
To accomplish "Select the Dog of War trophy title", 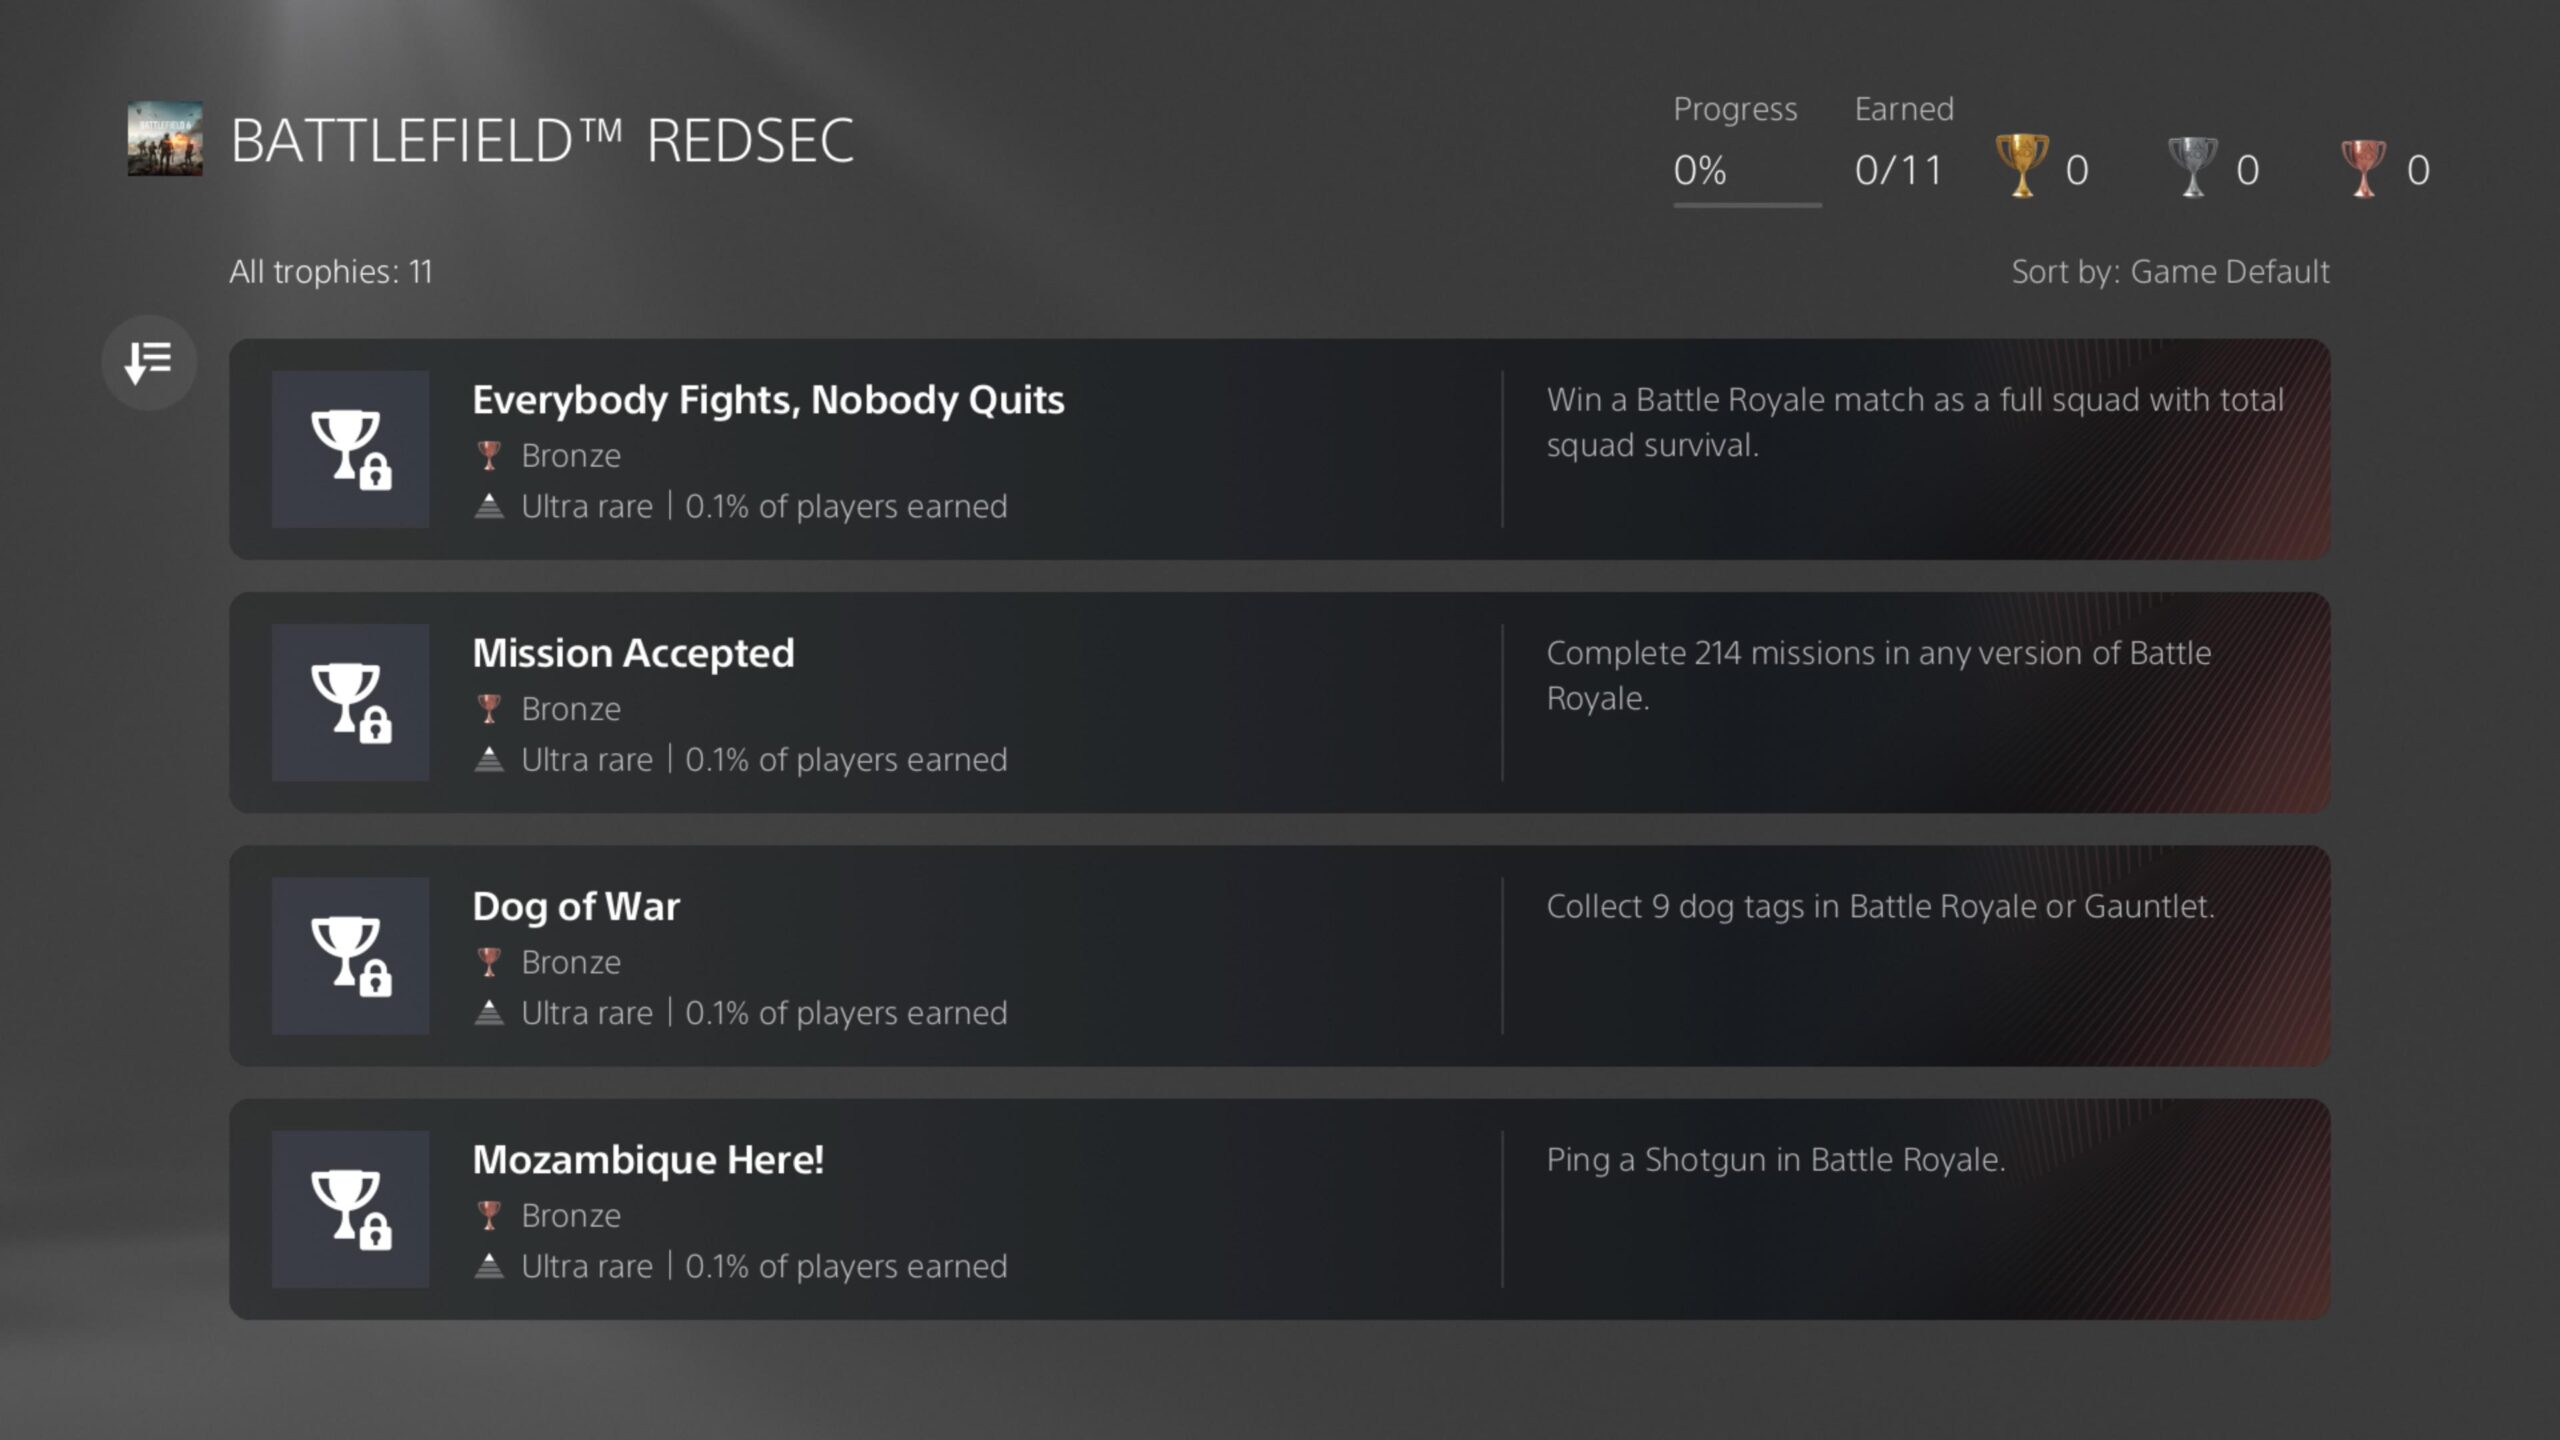I will coord(576,906).
